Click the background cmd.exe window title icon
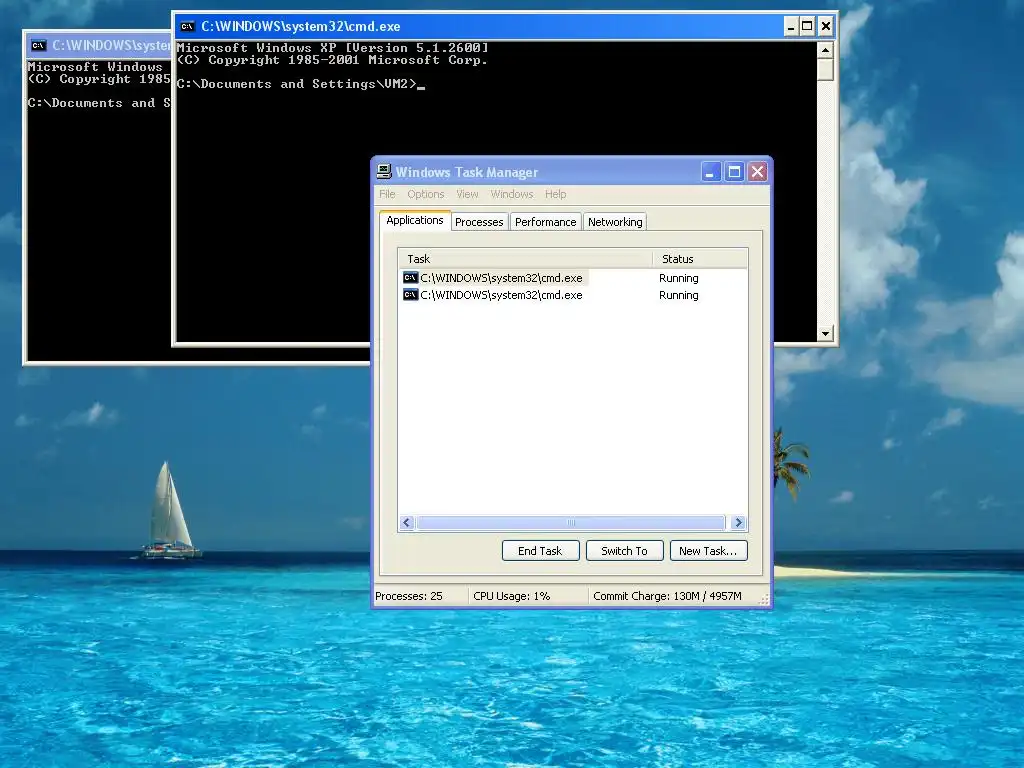Viewport: 1024px width, 768px height. pyautogui.click(x=39, y=45)
